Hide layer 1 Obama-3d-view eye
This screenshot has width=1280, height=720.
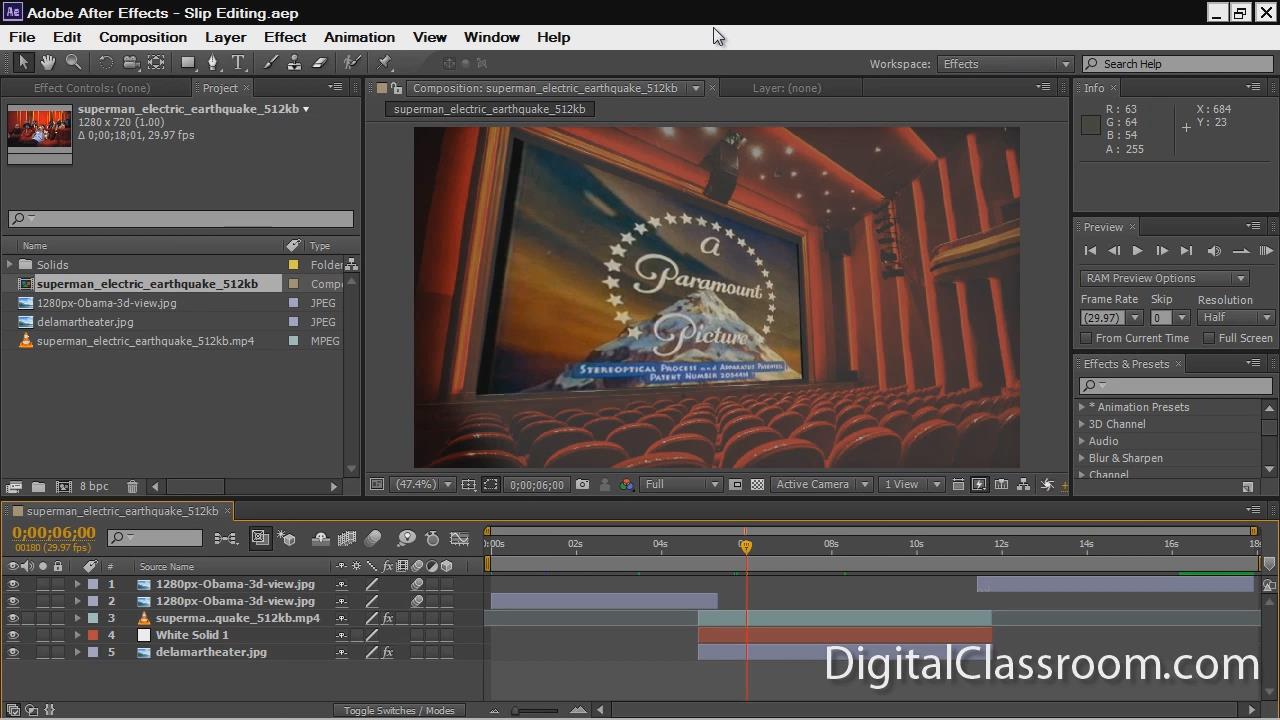click(x=13, y=584)
